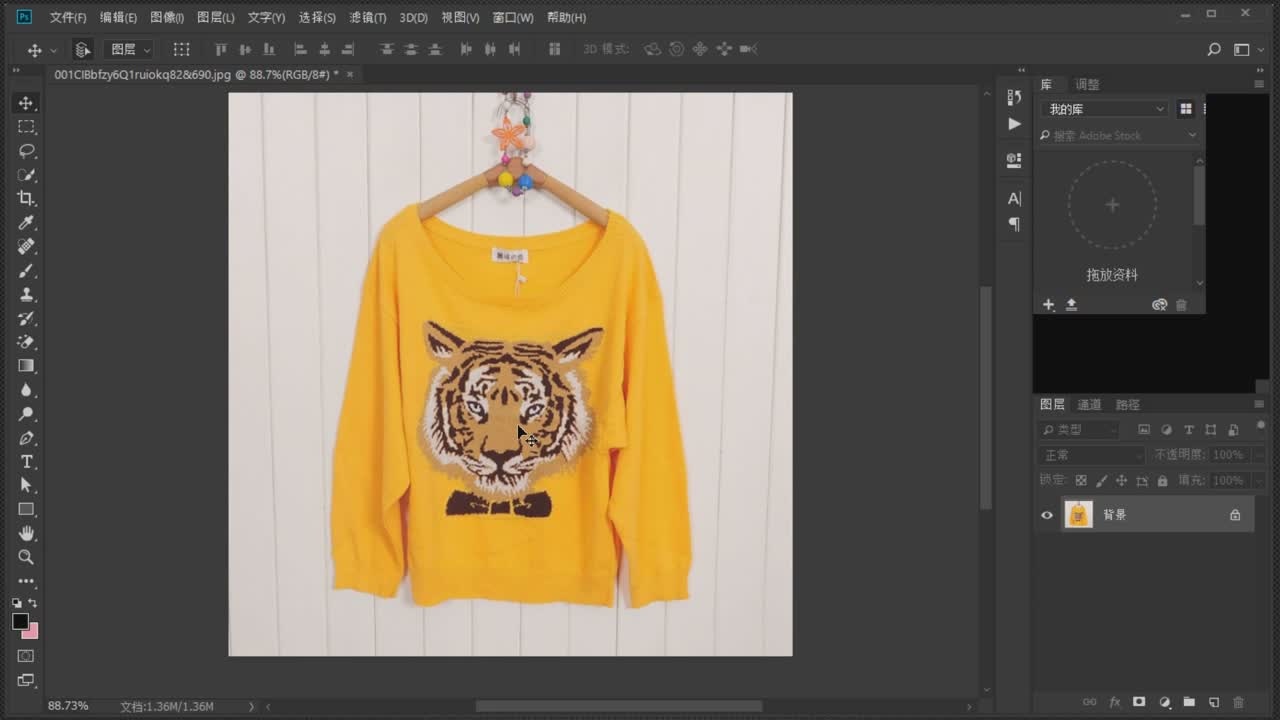Open the 滤镜(T) menu
Viewport: 1280px width, 720px height.
coord(368,18)
